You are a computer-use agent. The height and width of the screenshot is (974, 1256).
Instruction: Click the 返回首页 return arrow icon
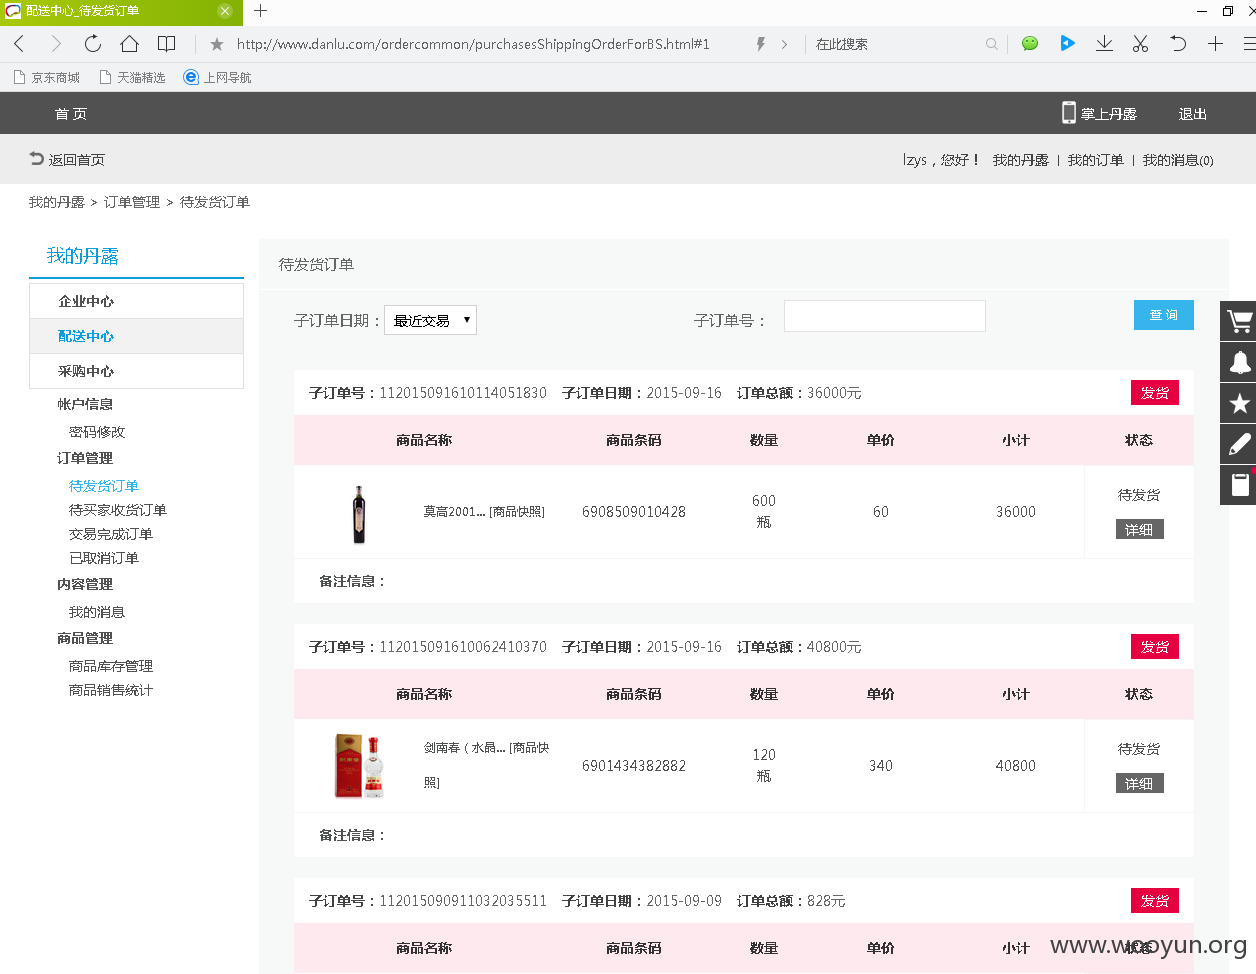coord(37,159)
